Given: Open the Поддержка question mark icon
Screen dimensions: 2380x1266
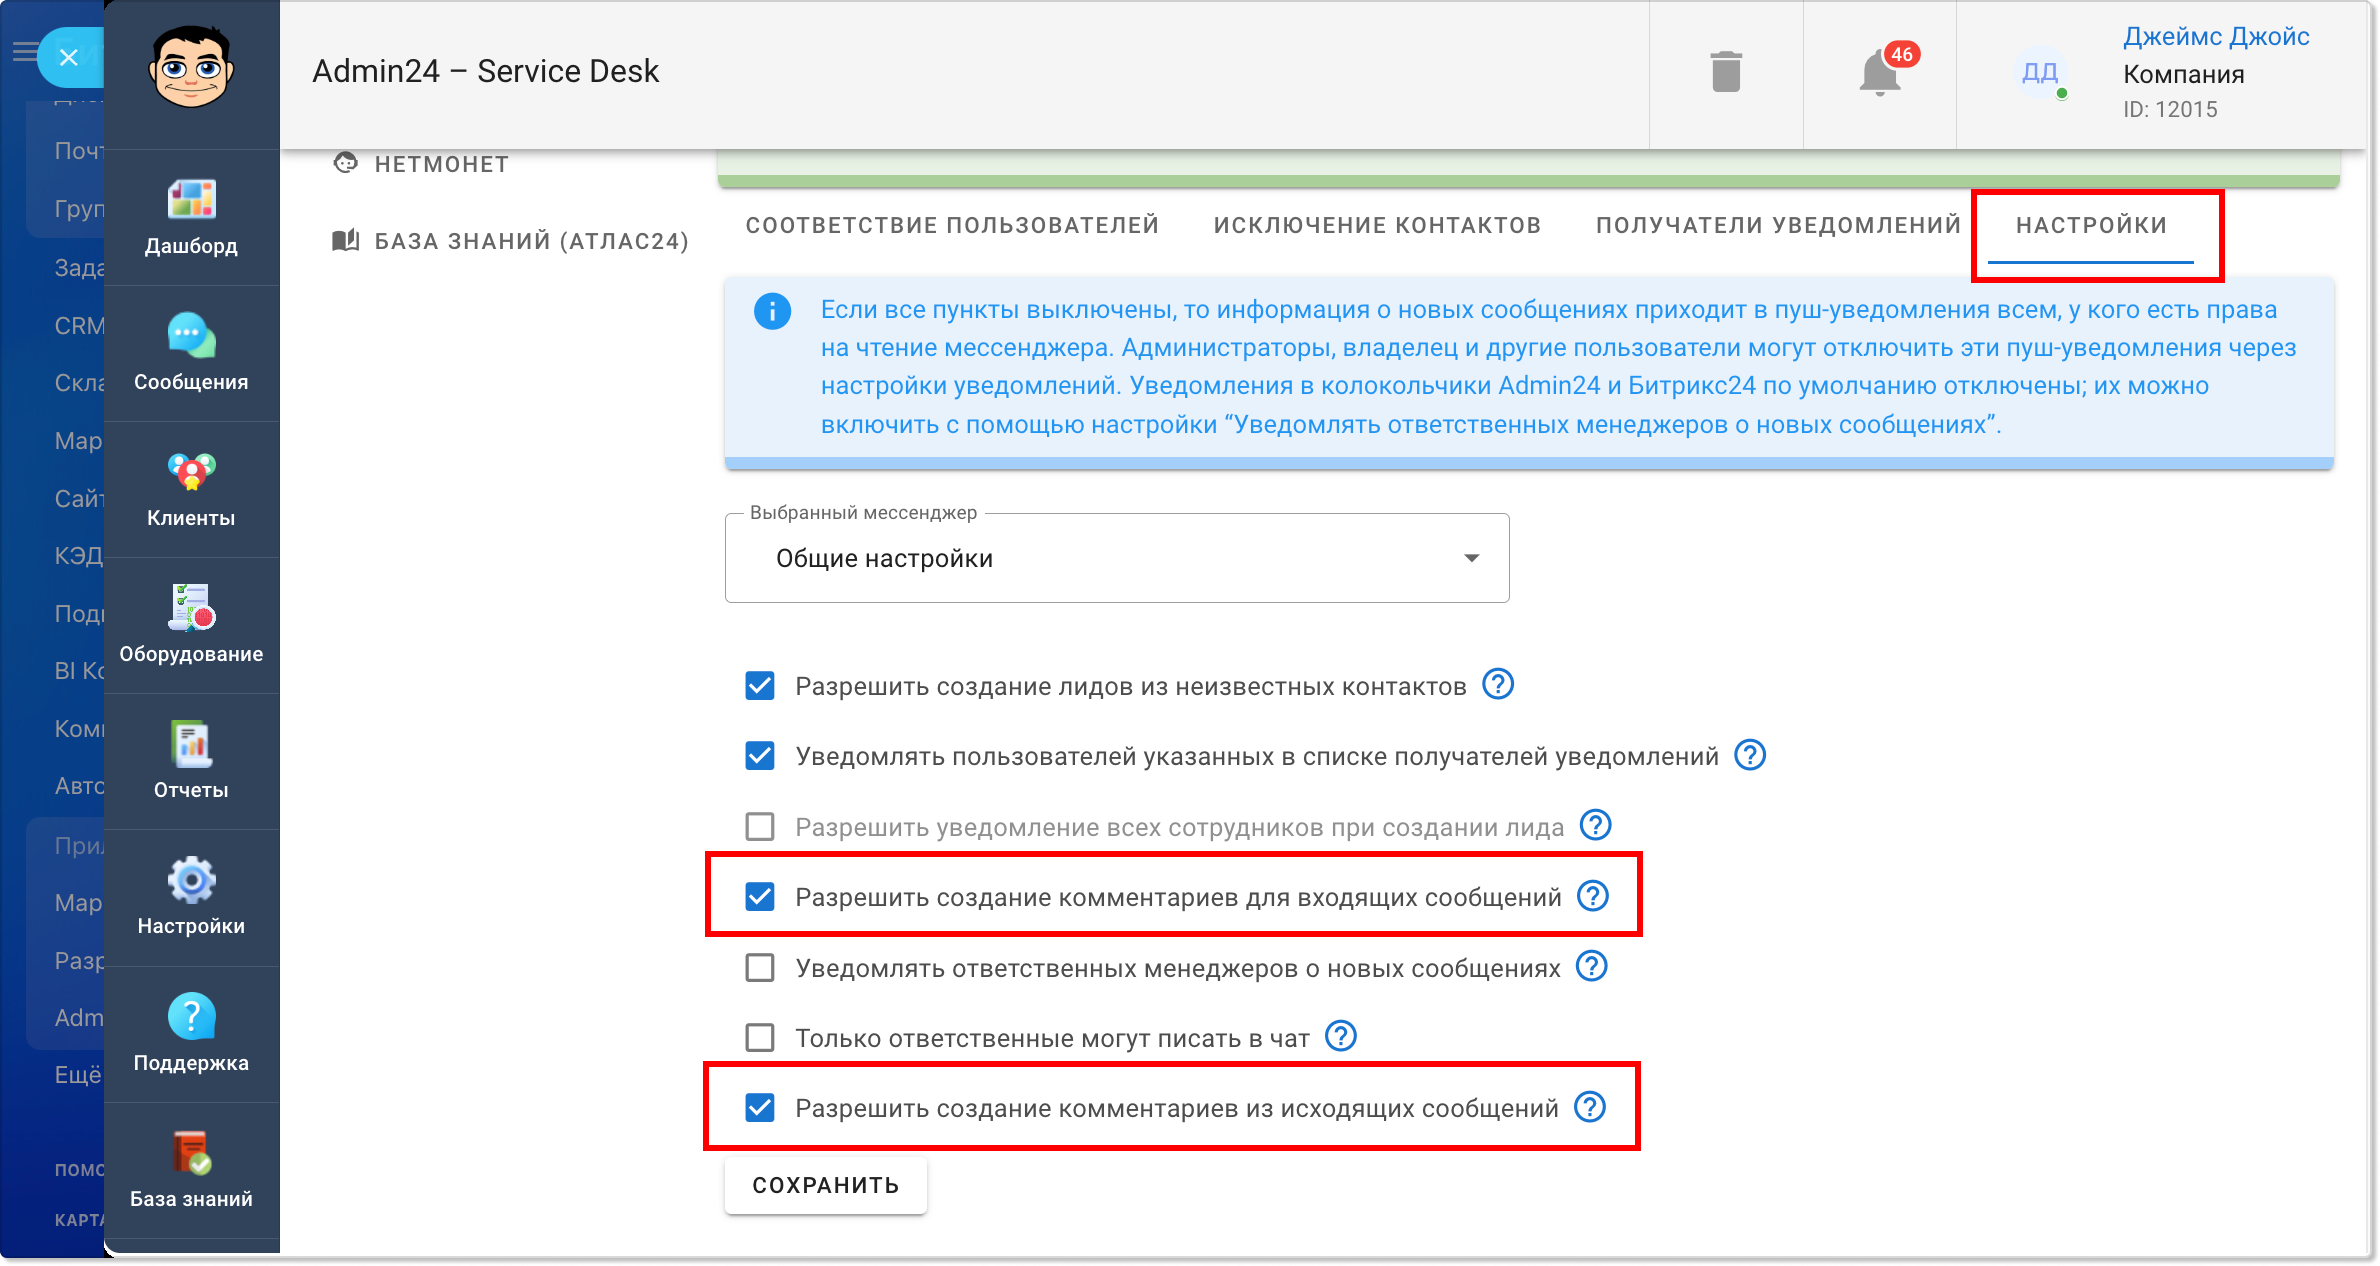Looking at the screenshot, I should 191,1017.
